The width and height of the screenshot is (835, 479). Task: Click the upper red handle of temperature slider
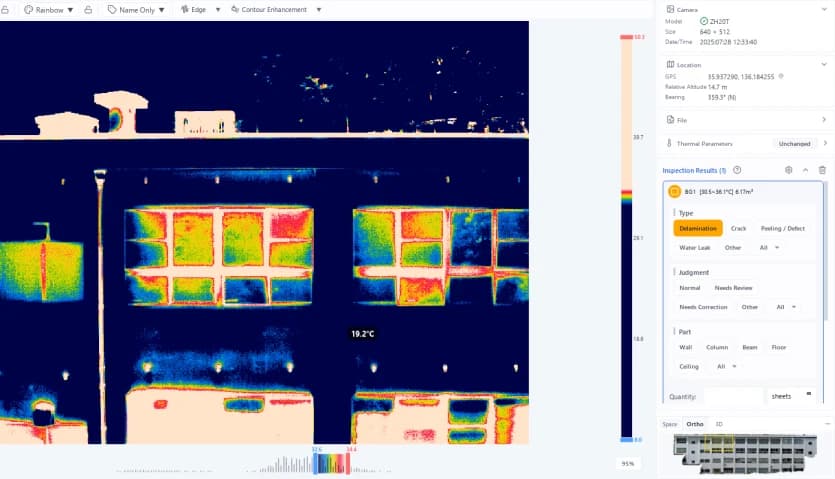[x=627, y=37]
